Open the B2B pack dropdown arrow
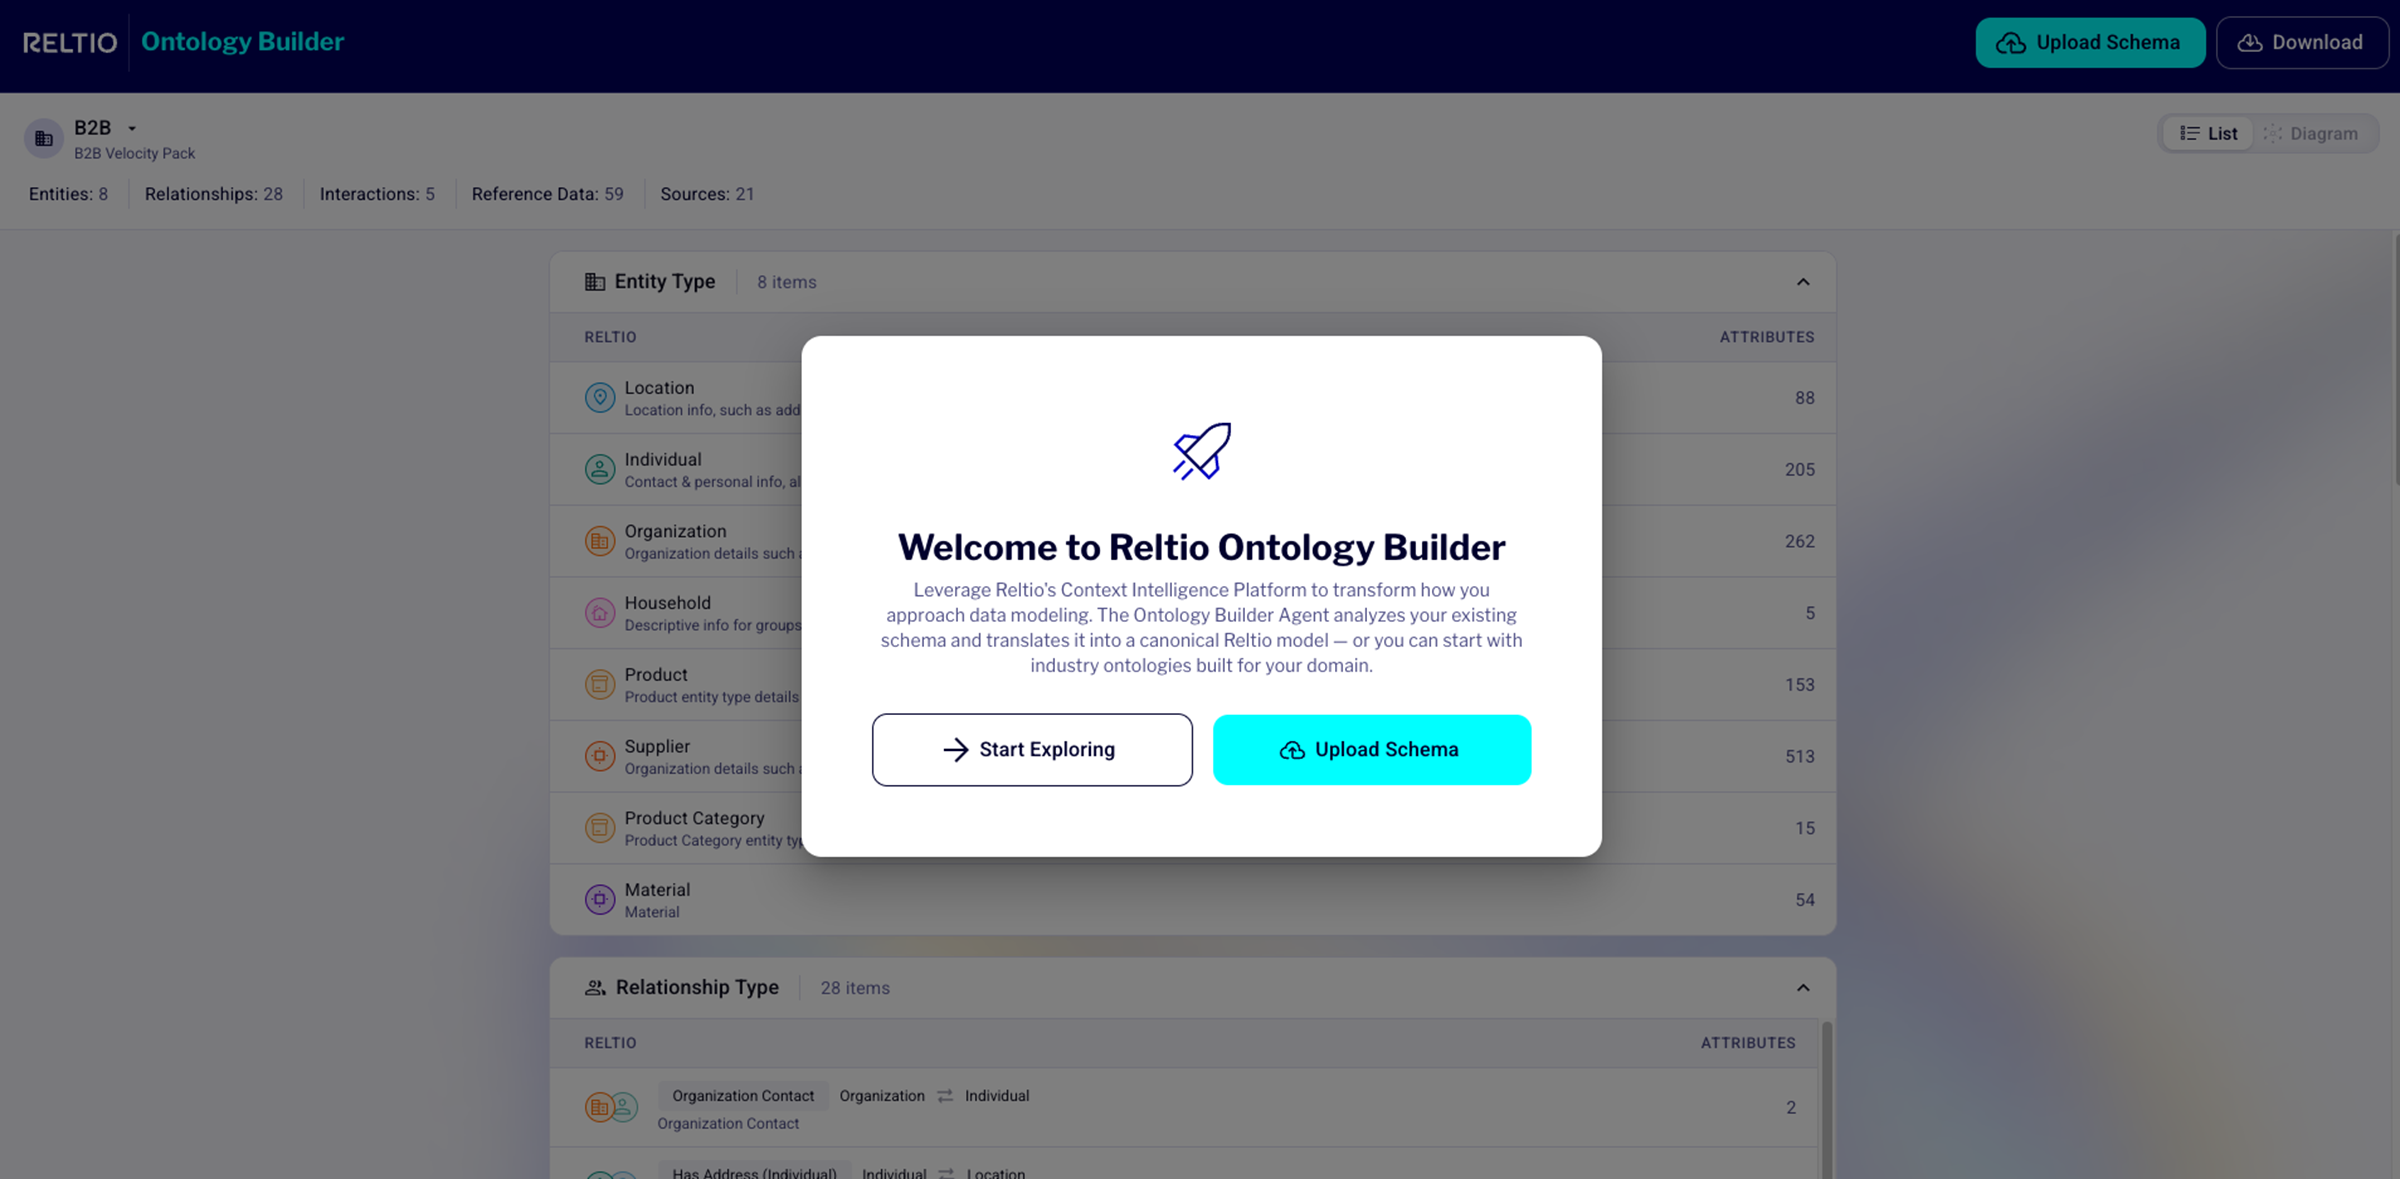2400x1179 pixels. [x=132, y=128]
